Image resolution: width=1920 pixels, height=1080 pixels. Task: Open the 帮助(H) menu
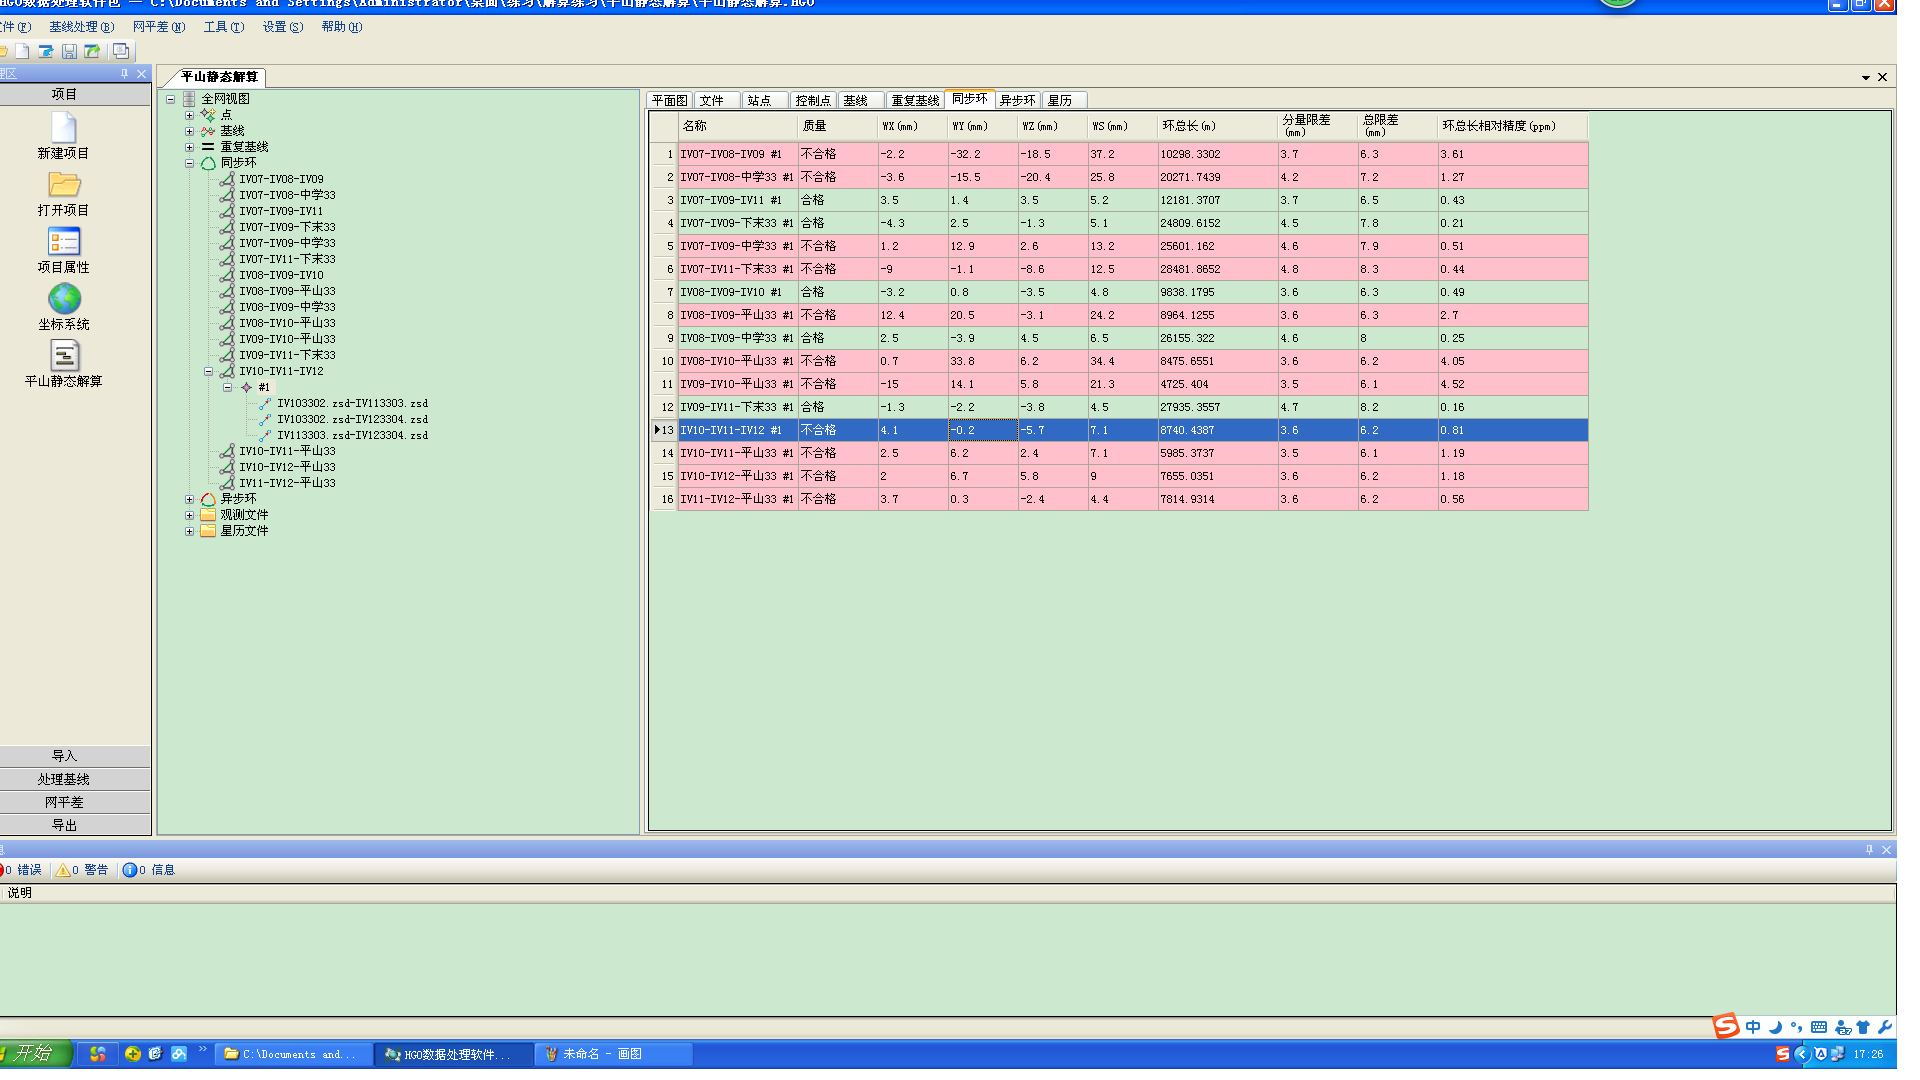[341, 27]
